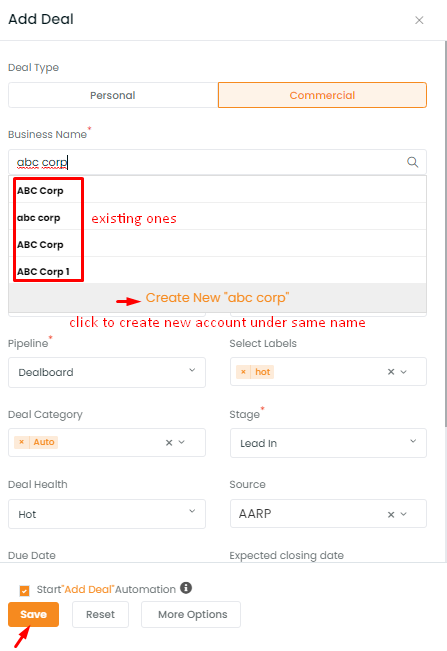The height and width of the screenshot is (651, 447).
Task: Click the Reset button
Action: 100,614
